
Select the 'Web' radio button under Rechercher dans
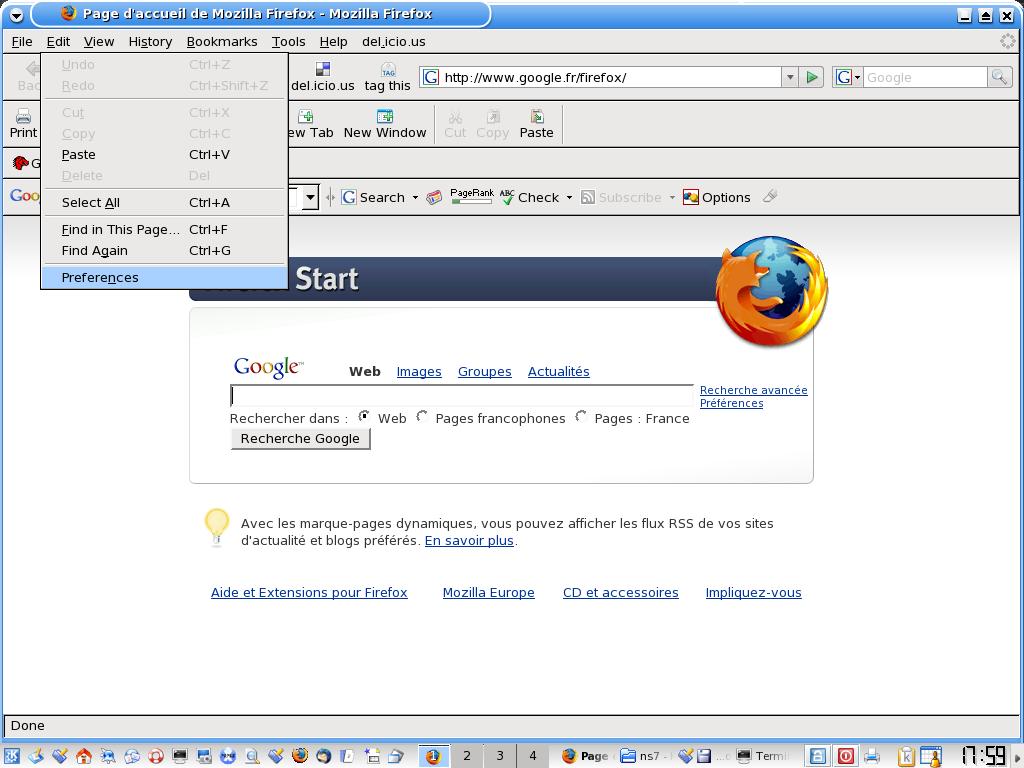[364, 417]
